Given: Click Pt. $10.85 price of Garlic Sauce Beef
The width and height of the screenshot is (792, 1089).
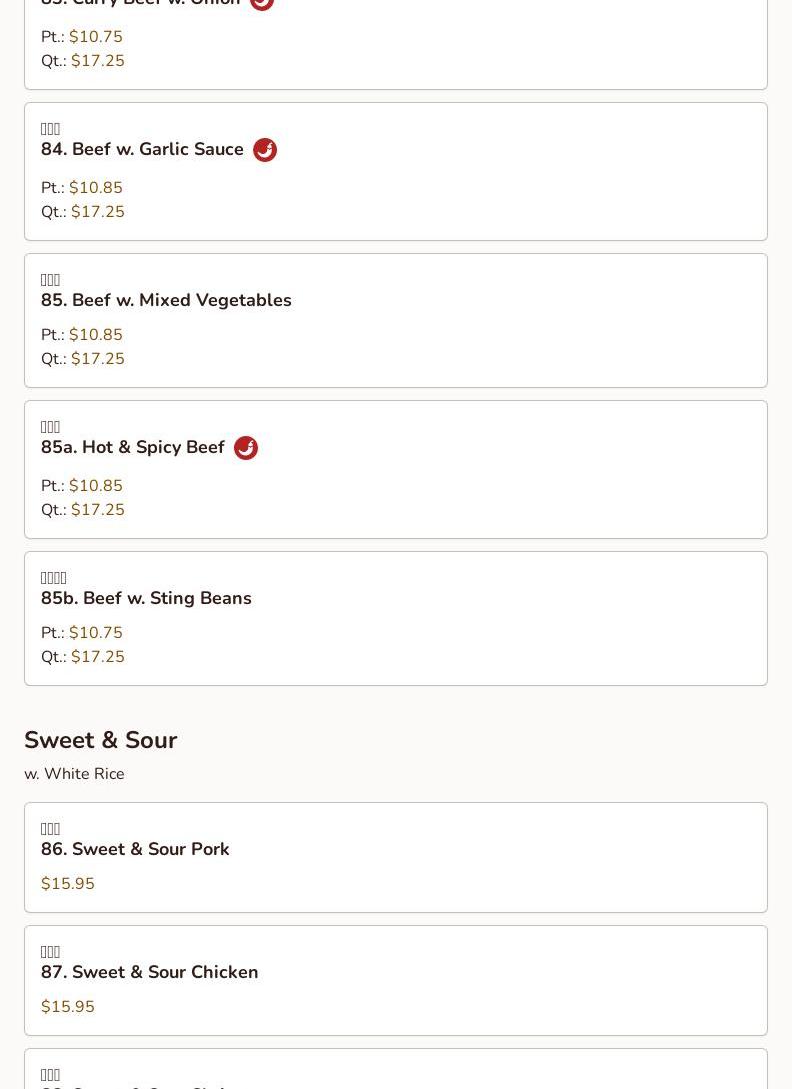Looking at the screenshot, I should [82, 188].
